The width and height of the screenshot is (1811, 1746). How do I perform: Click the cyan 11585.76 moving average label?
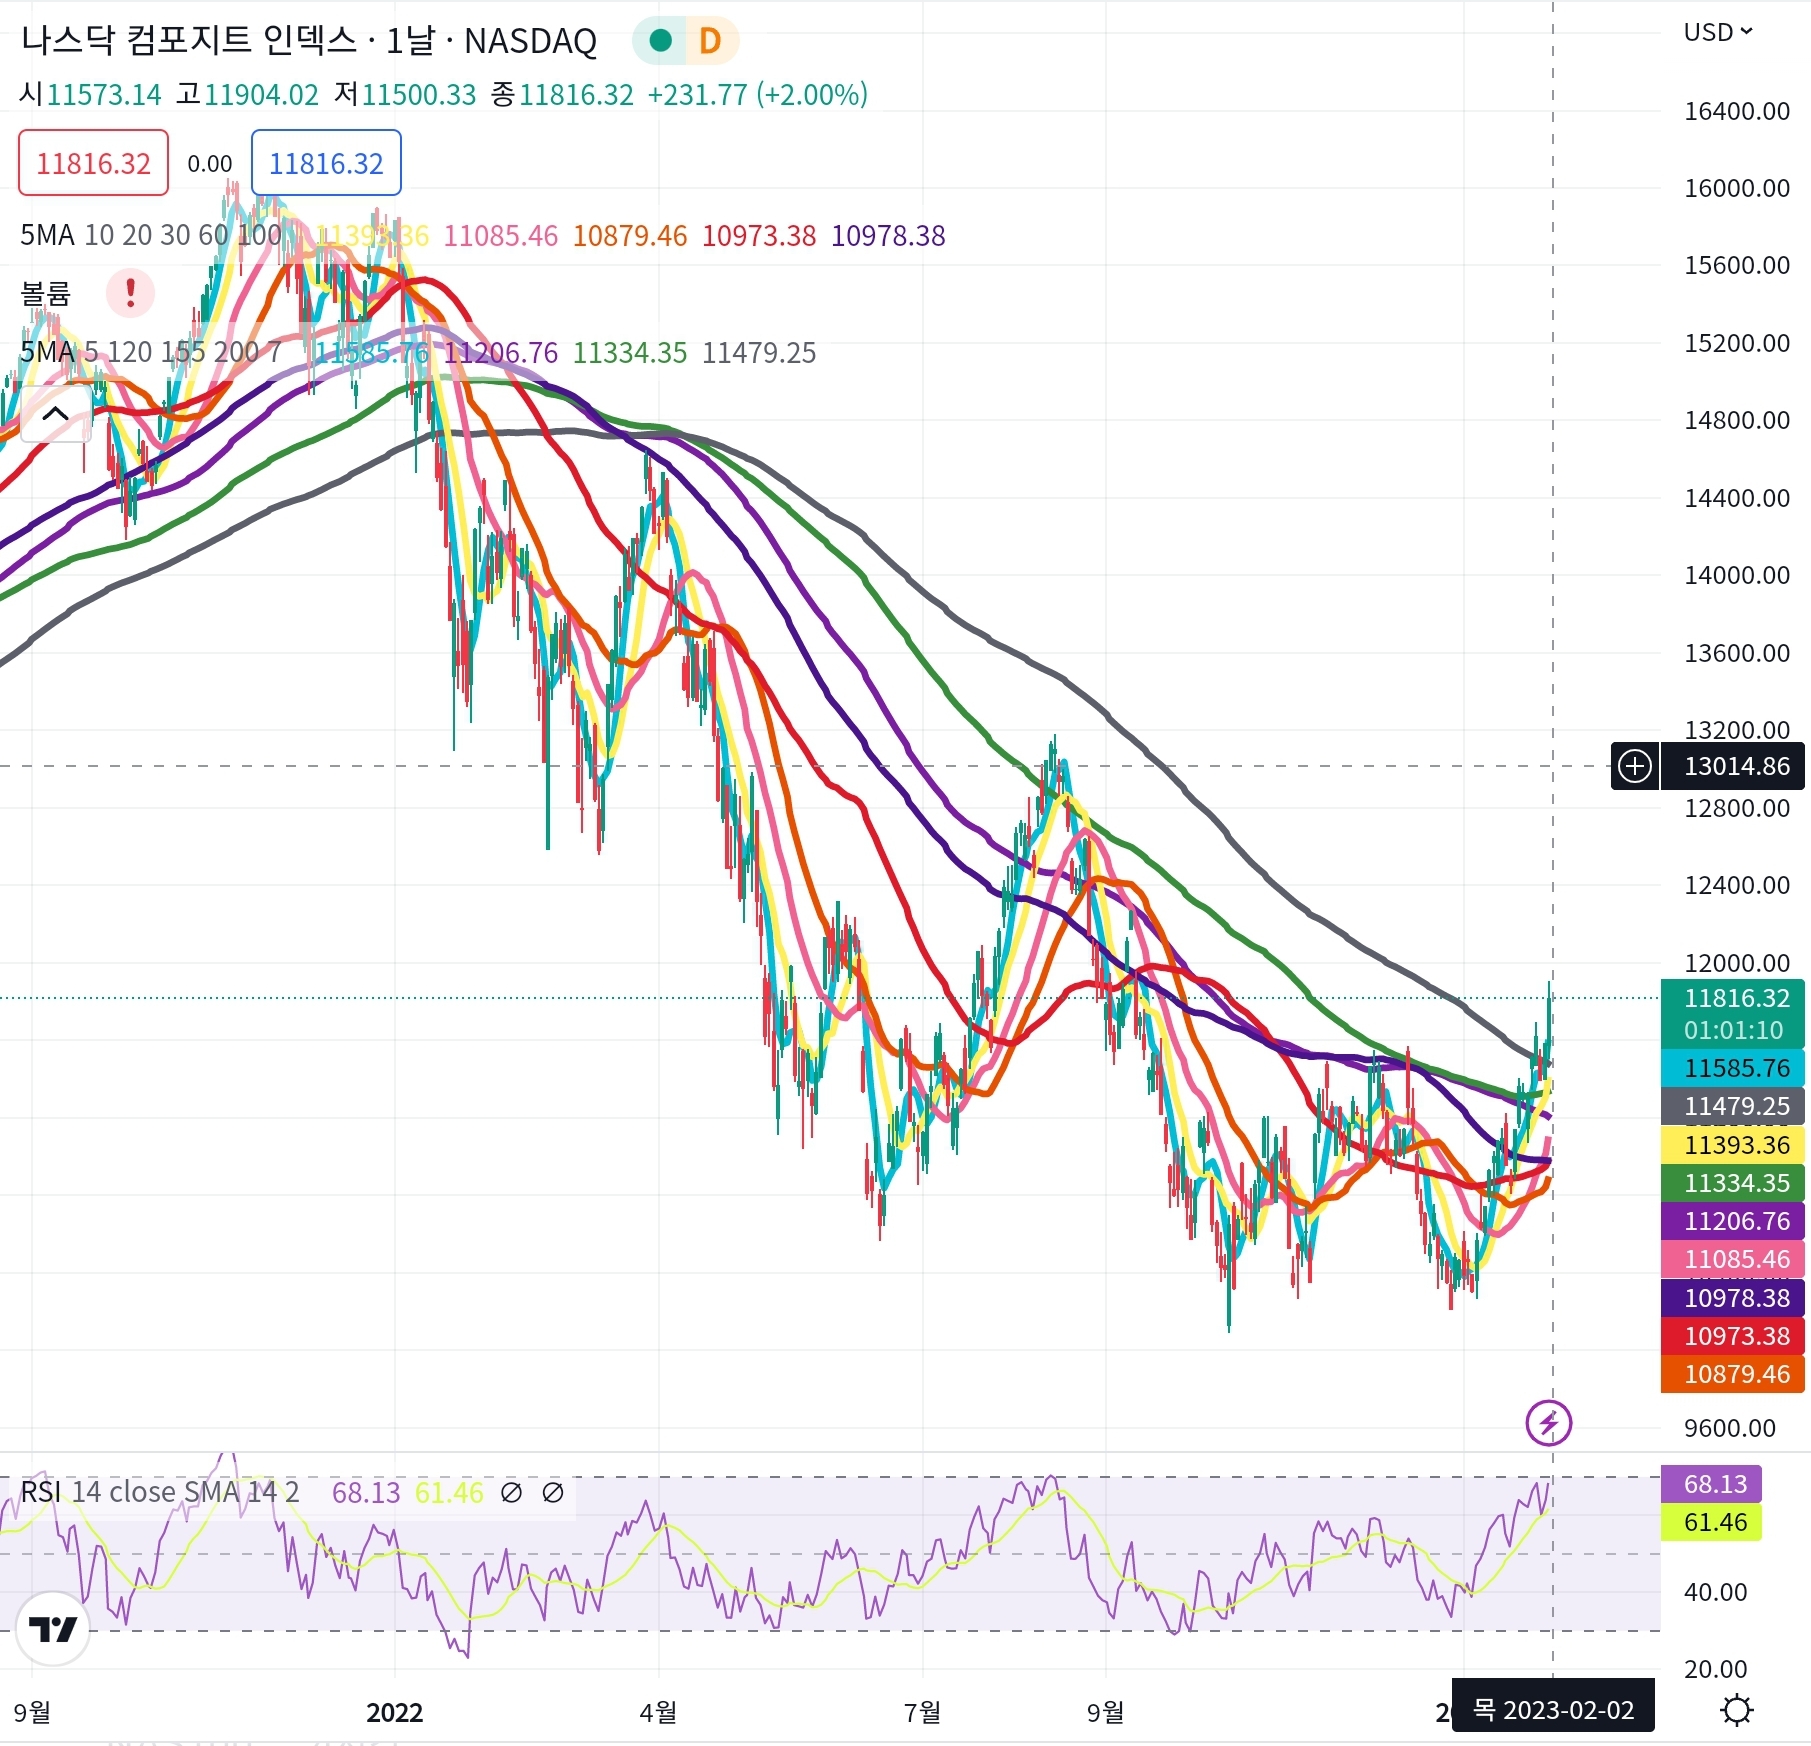[1733, 1068]
